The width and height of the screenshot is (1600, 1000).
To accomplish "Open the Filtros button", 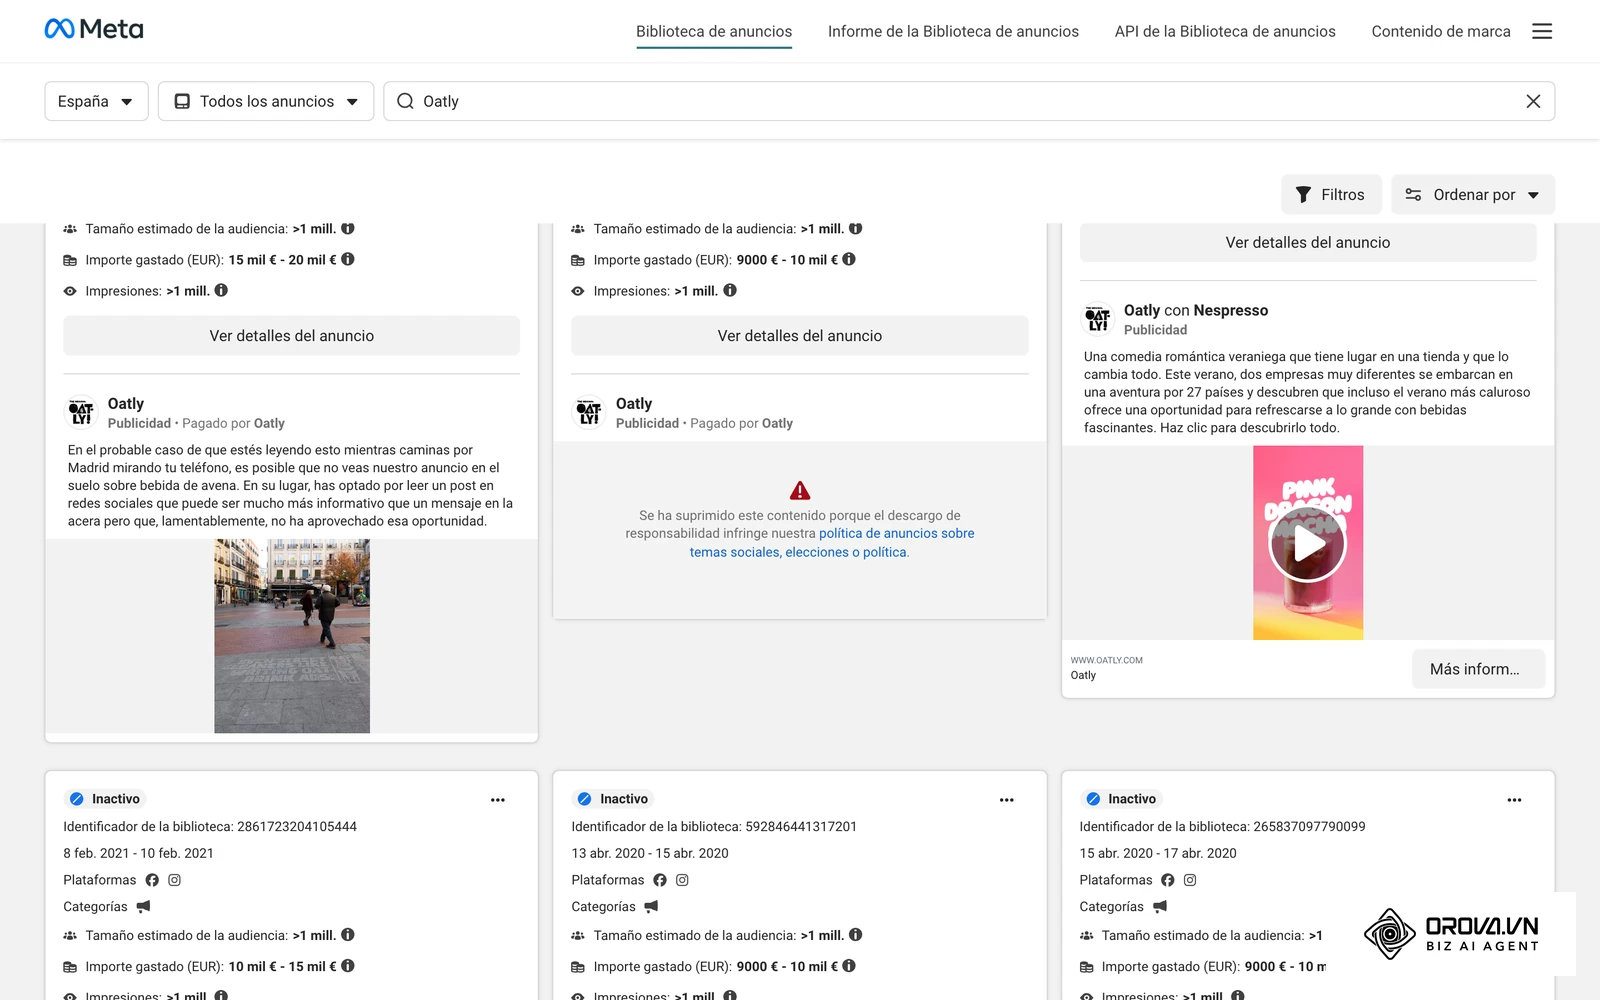I will click(1331, 195).
